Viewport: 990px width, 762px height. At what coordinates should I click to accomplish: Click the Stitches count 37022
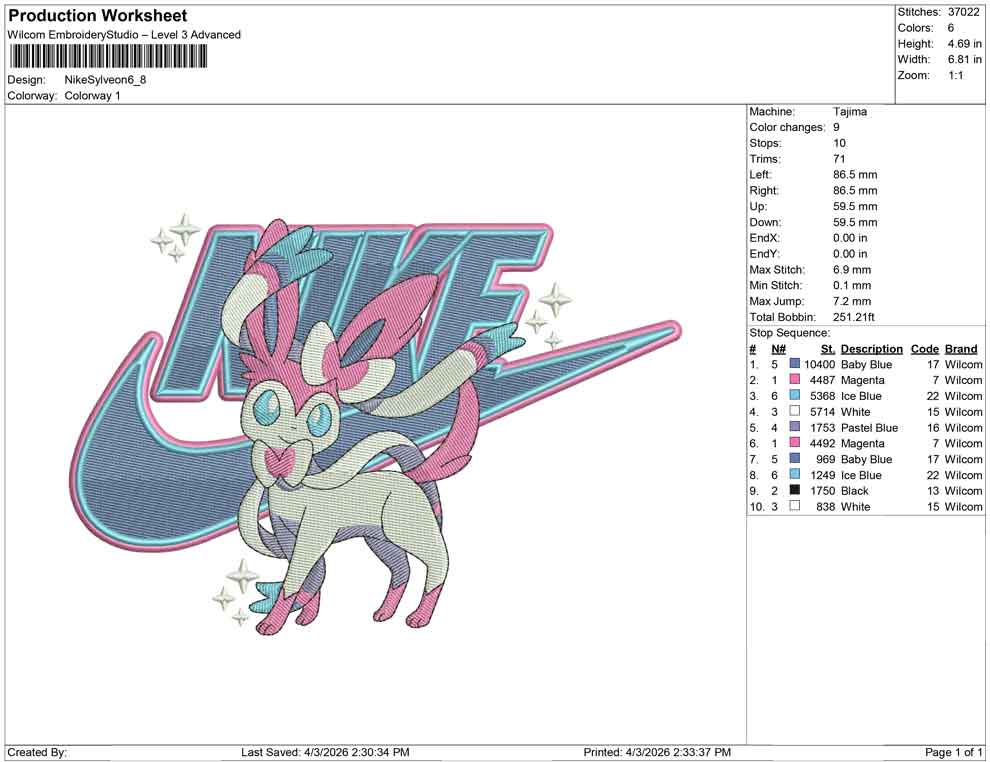pos(965,13)
